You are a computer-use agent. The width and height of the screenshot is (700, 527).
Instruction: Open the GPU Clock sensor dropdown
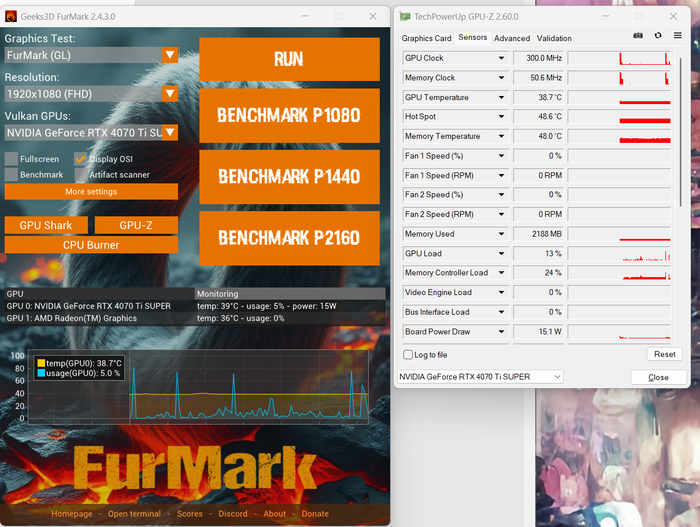(501, 58)
